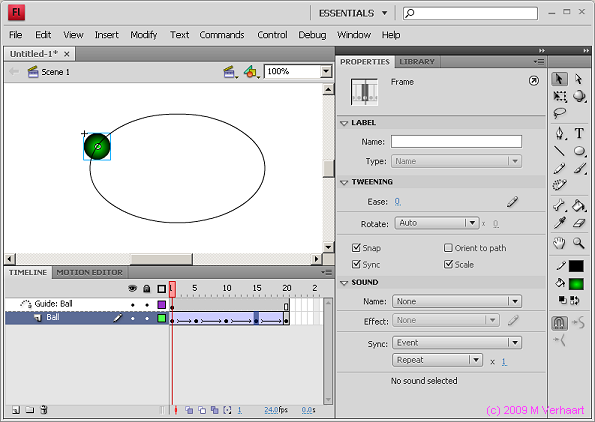This screenshot has width=595, height=422.
Task: Toggle the Scale checkbox
Action: tap(448, 264)
